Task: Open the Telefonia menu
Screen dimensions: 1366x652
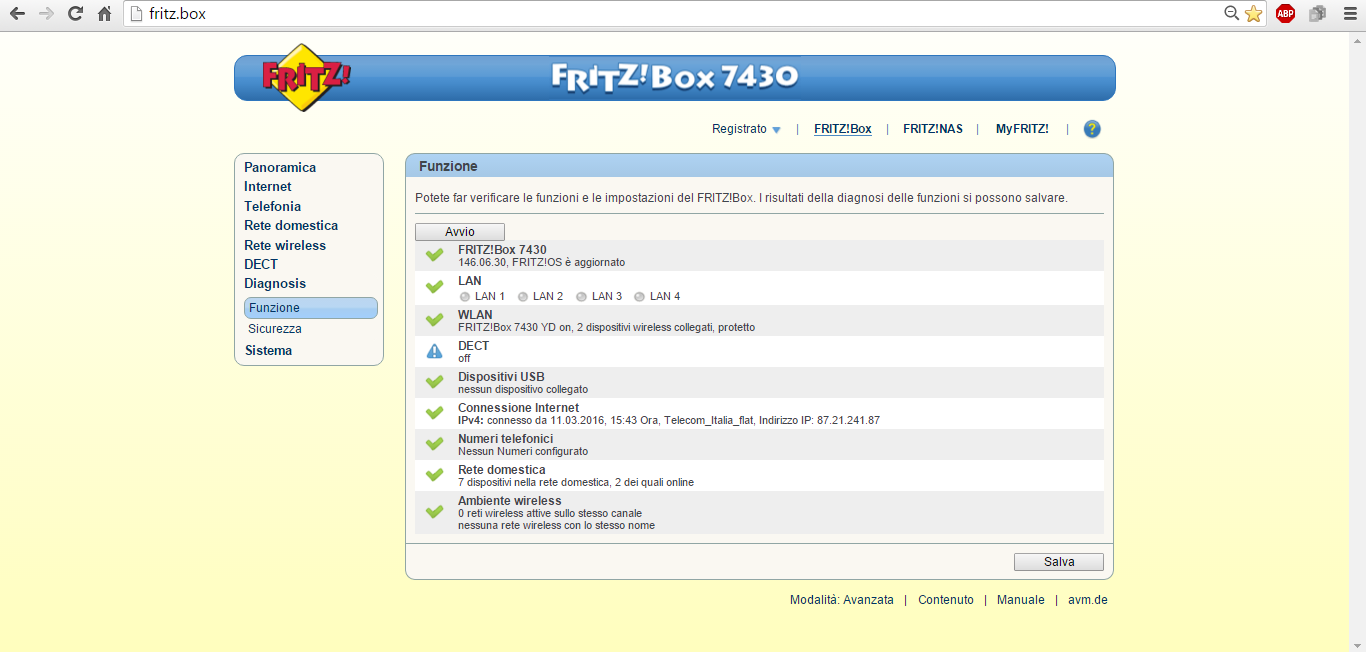Action: (272, 206)
